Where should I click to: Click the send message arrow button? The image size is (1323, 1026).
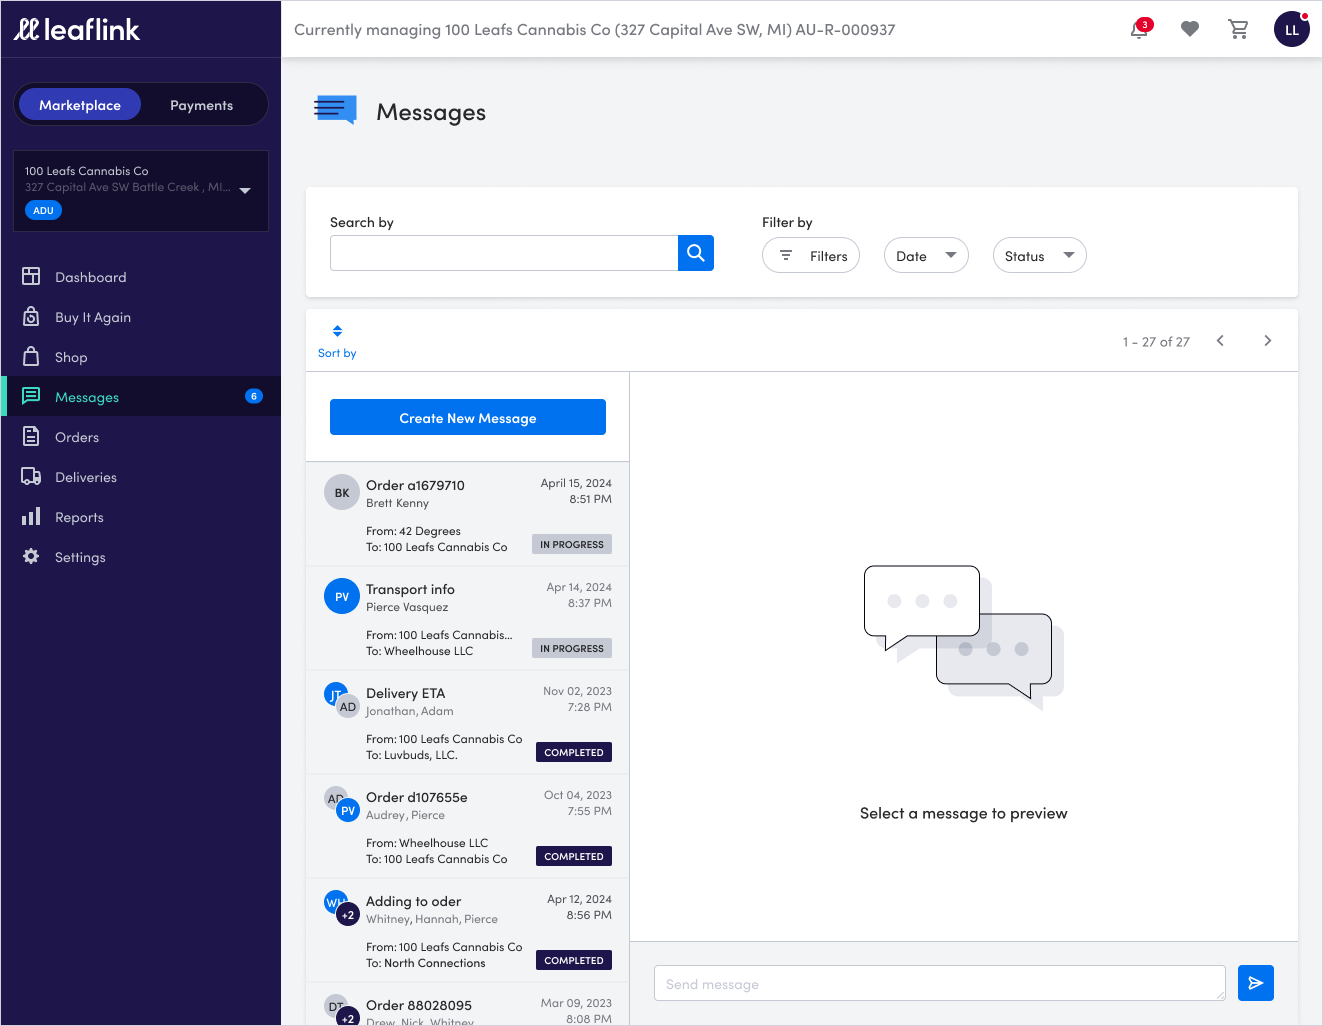(1256, 983)
